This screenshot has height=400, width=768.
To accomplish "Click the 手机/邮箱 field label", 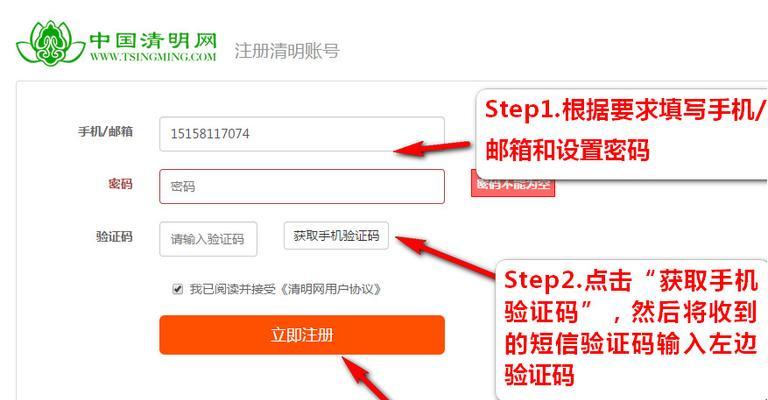I will 105,132.
